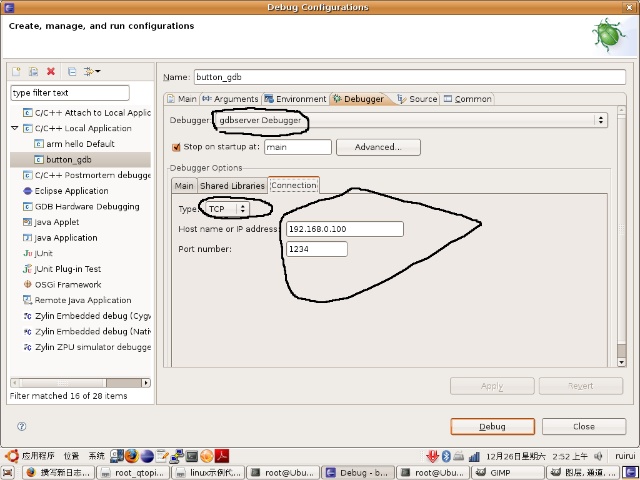Click the Eclipse Application icon in tree
Viewport: 640px width, 480px height.
click(x=27, y=191)
